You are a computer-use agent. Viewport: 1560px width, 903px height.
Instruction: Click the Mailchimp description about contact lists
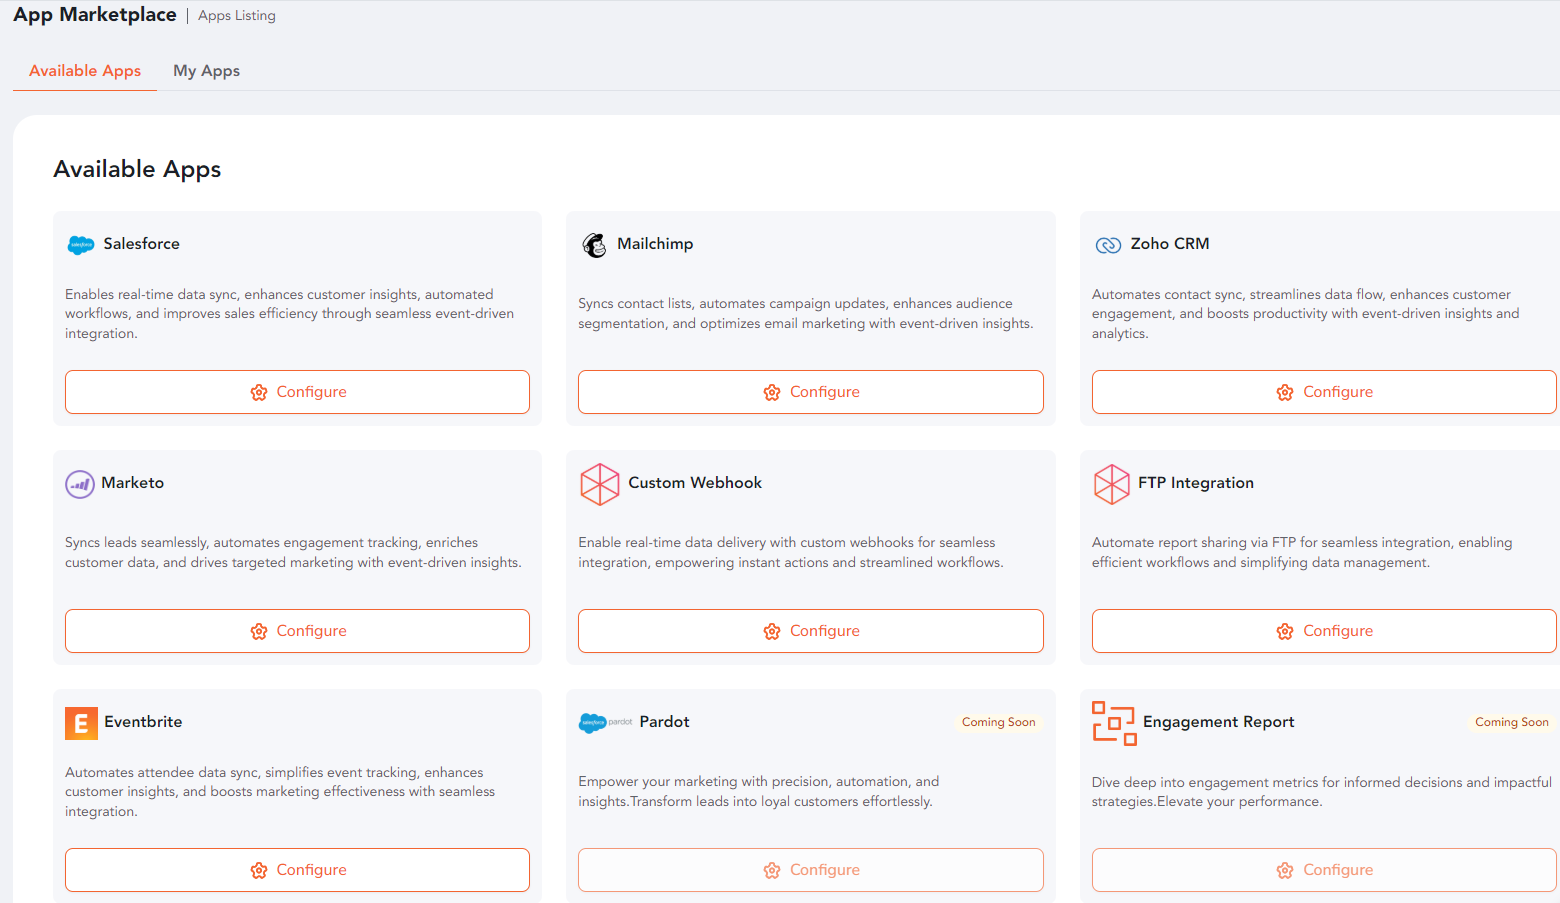[x=806, y=314]
